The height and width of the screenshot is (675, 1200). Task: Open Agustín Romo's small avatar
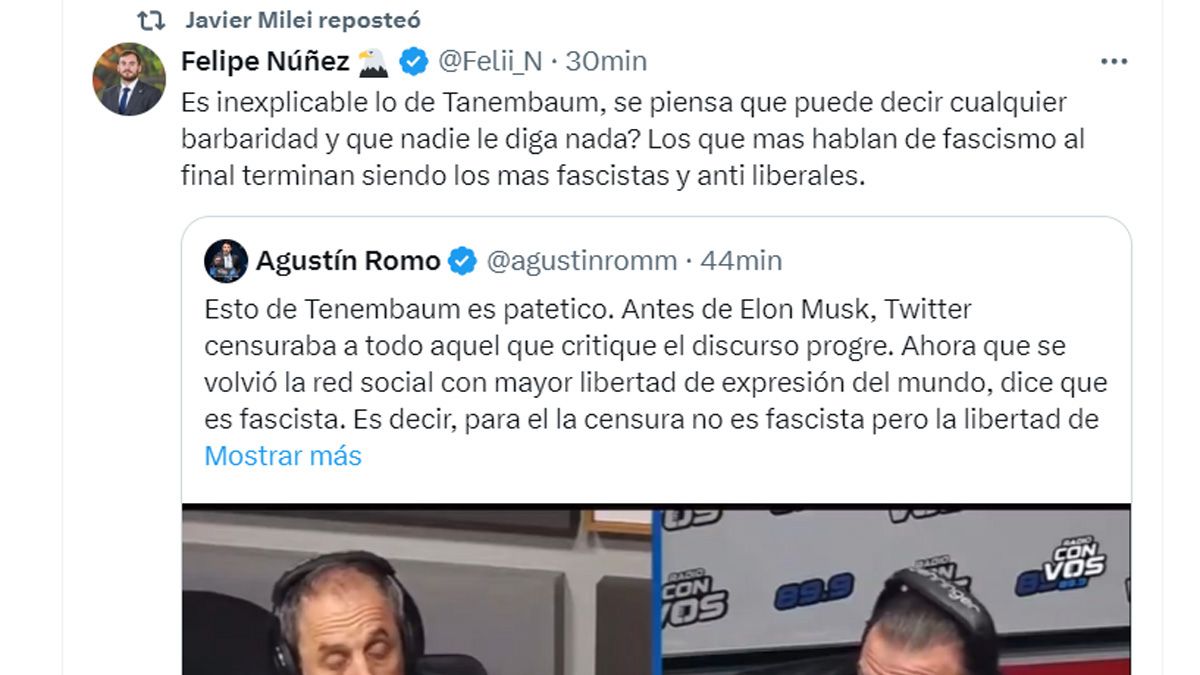click(x=226, y=261)
